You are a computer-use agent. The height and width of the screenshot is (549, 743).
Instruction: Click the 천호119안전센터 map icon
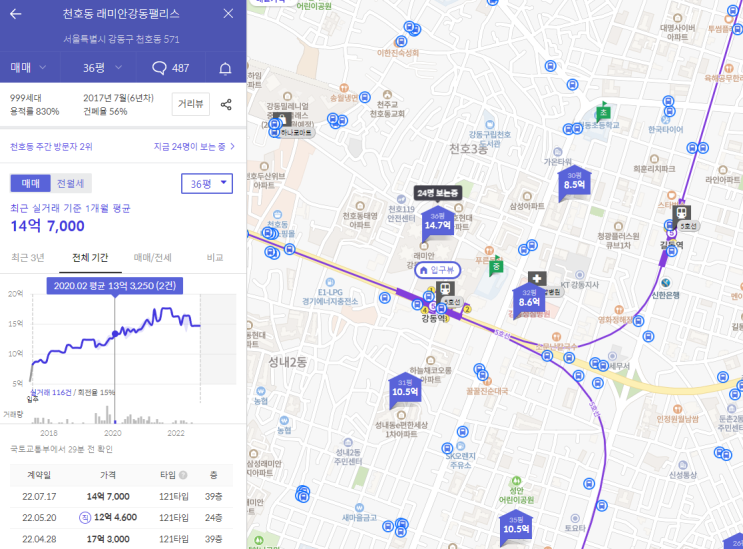click(x=401, y=199)
